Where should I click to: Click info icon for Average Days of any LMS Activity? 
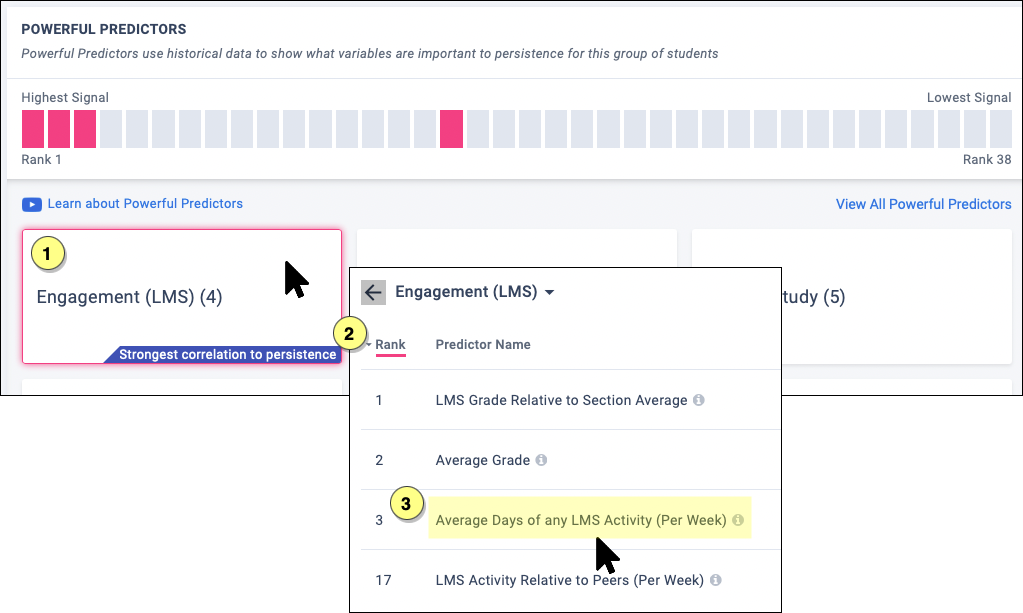tap(738, 520)
